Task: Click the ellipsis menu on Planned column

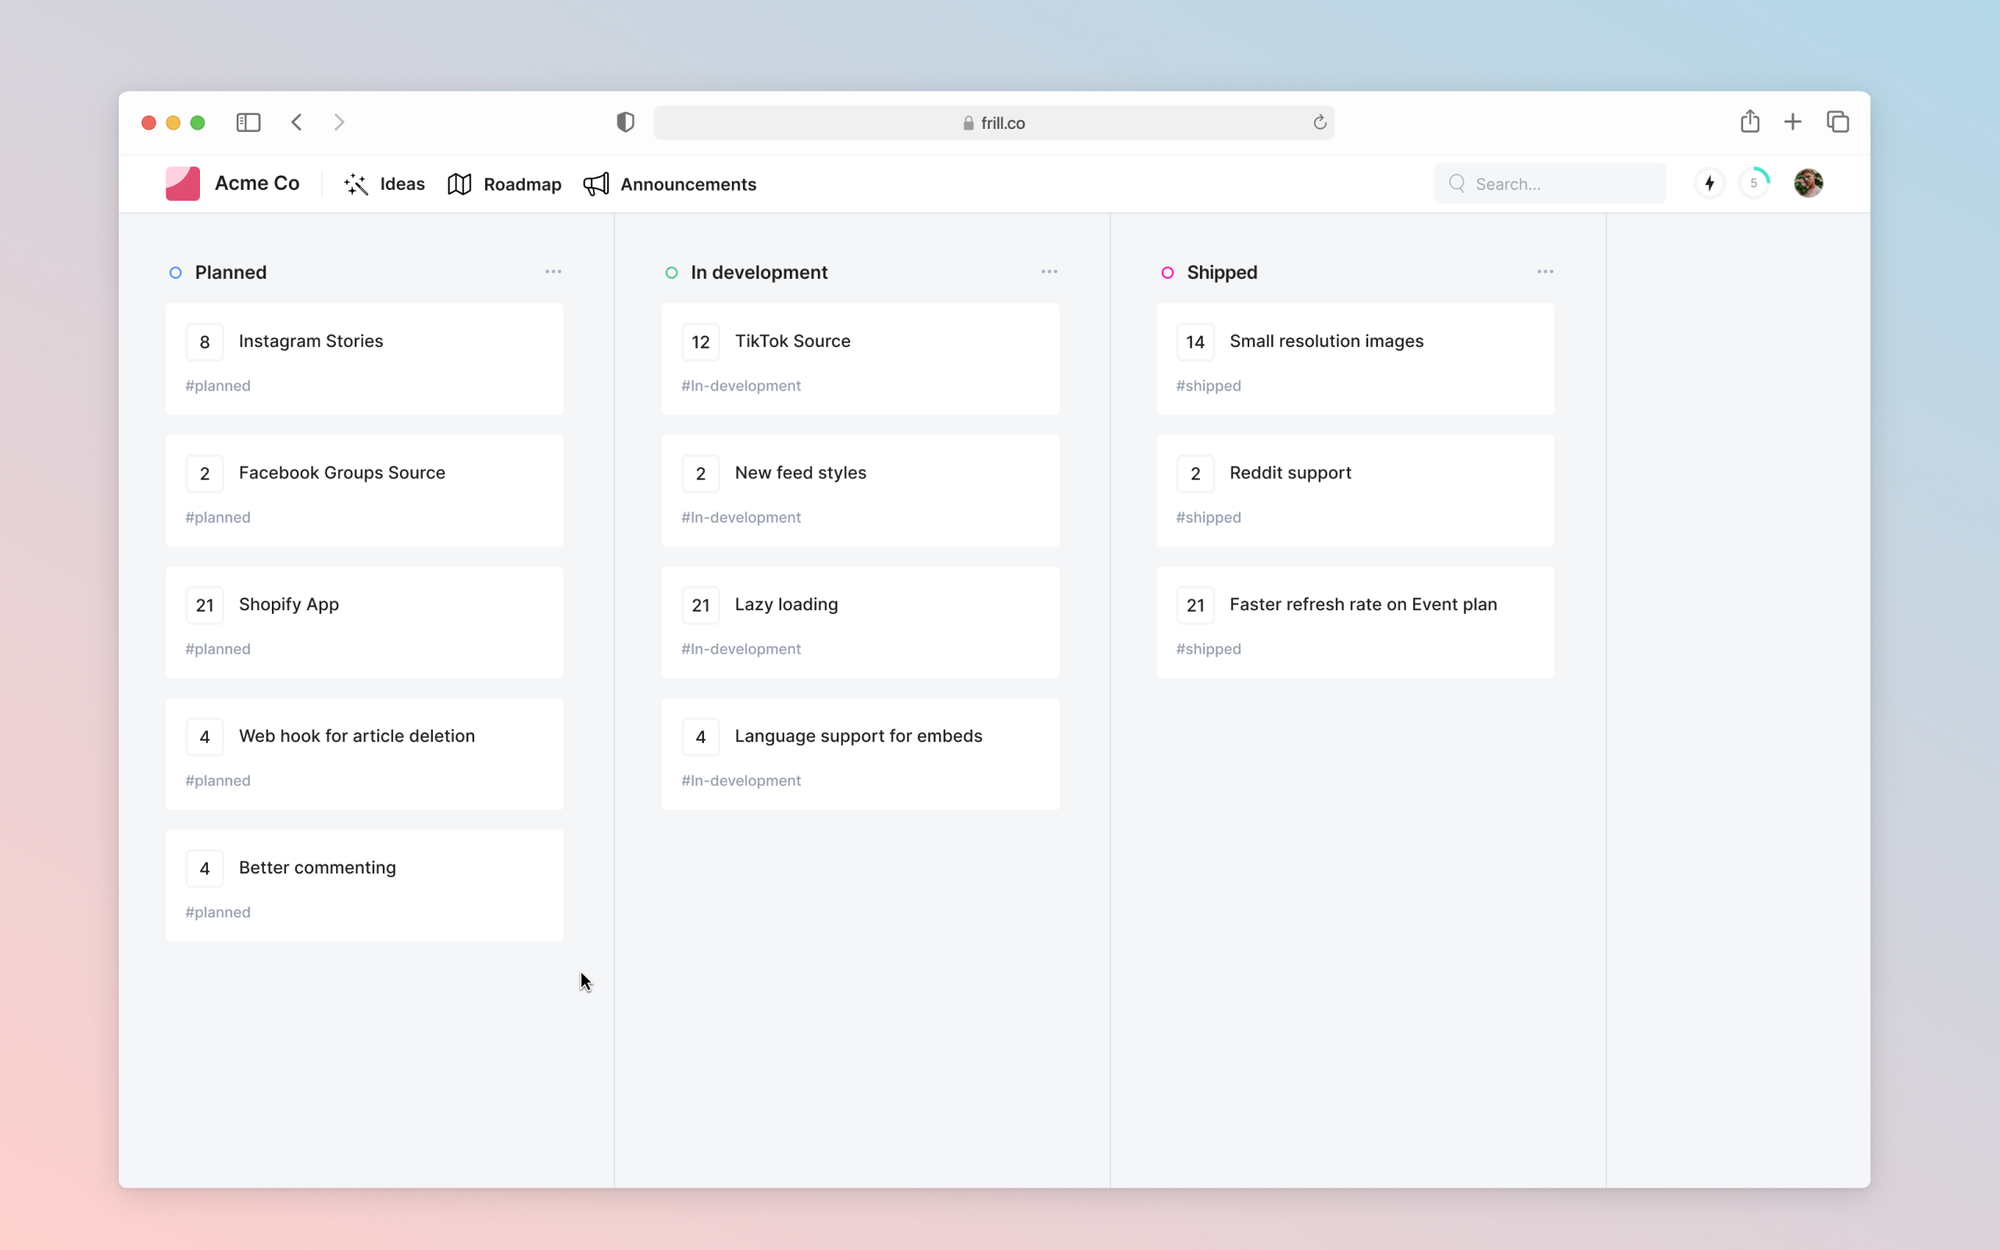Action: (553, 269)
